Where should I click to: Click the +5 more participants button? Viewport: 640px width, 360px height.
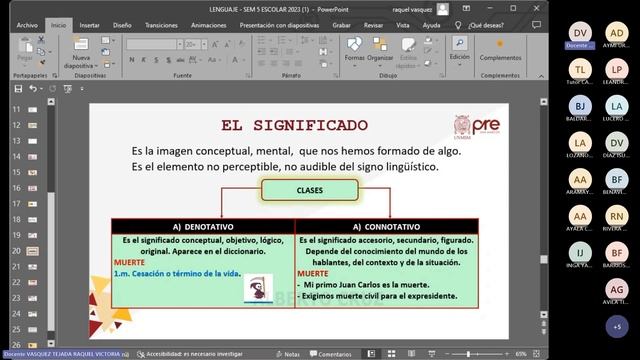(x=617, y=327)
